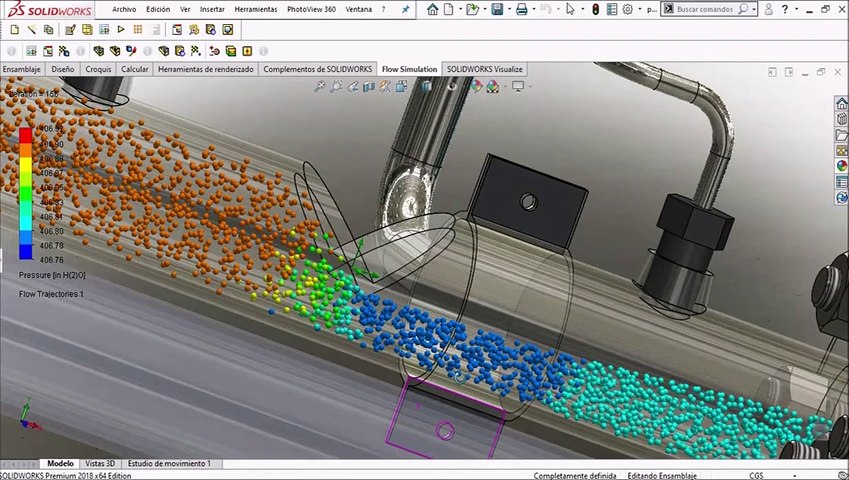This screenshot has height=480, width=849.
Task: Open the Edición menu
Action: [158, 9]
